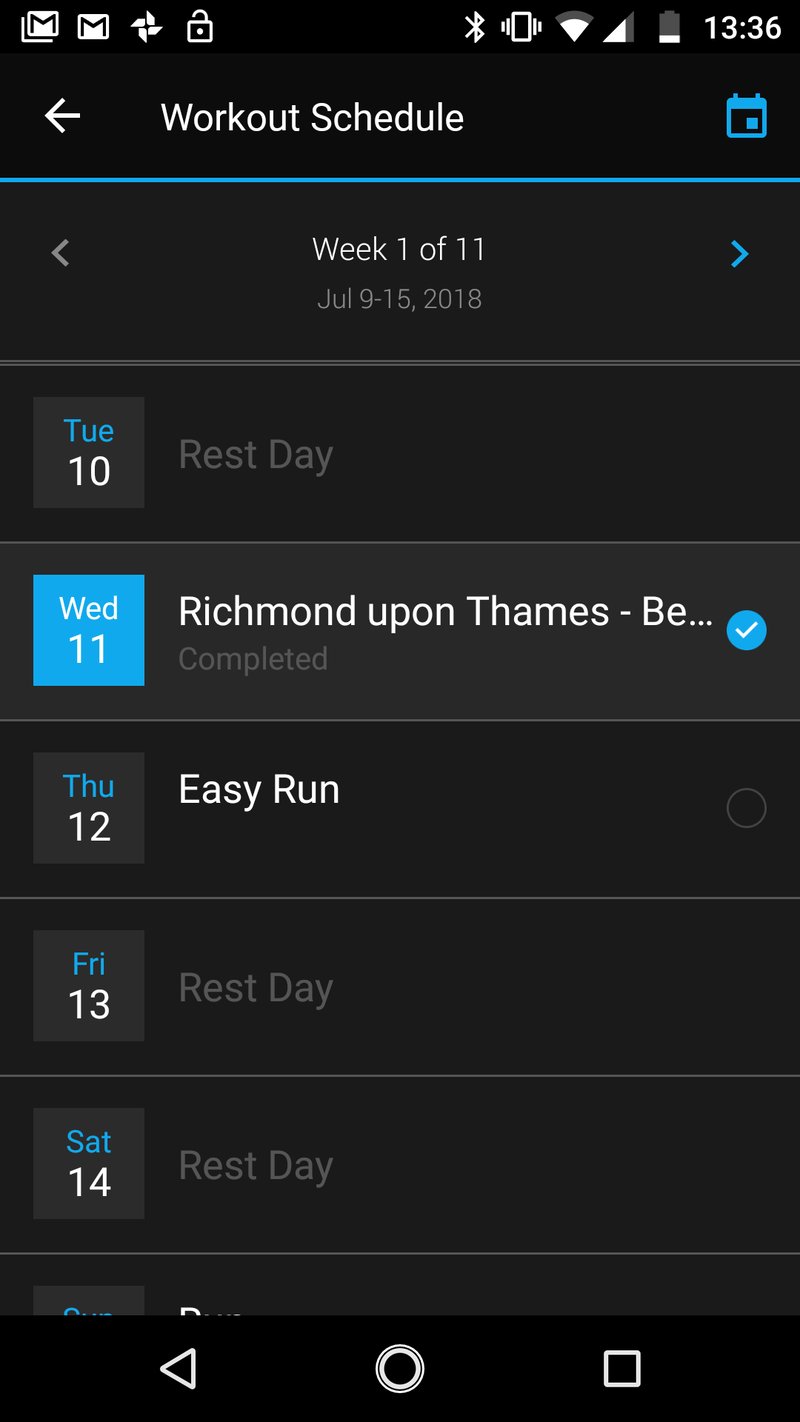This screenshot has width=800, height=1422.
Task: Open Android recent apps square button
Action: [621, 1368]
